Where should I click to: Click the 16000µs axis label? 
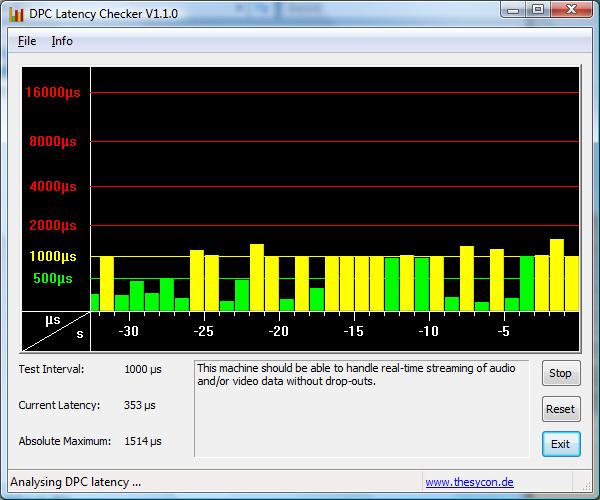pyautogui.click(x=53, y=93)
